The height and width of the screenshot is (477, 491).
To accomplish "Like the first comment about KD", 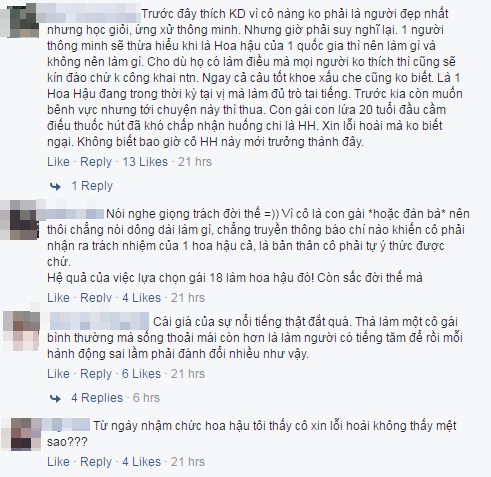I will pos(58,162).
